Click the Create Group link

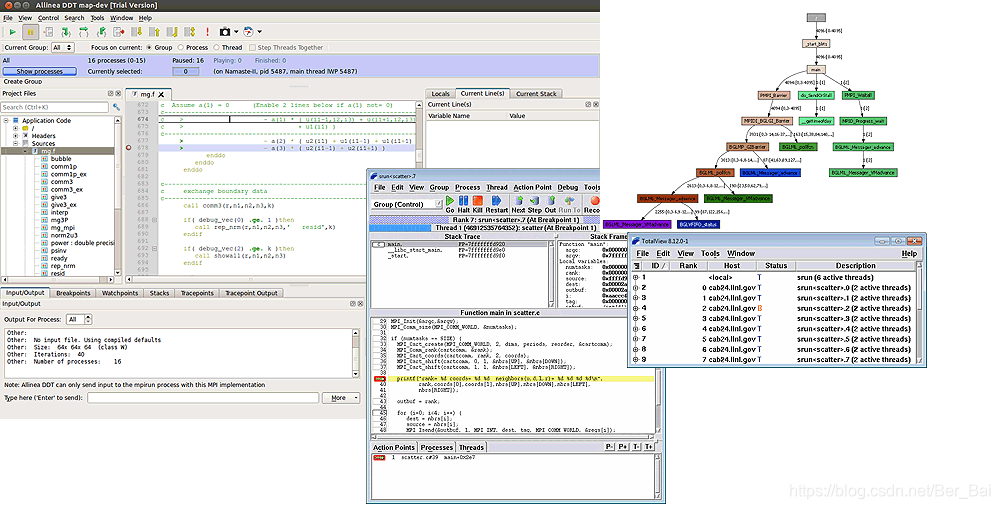23,82
